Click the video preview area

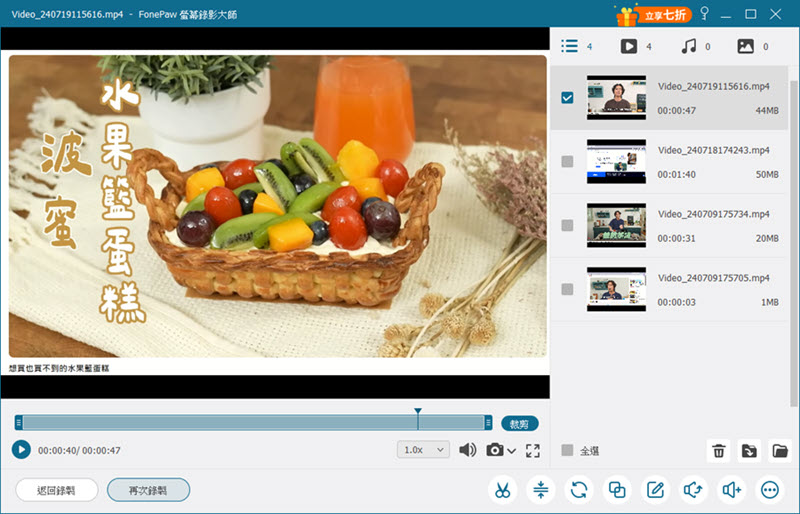(x=275, y=213)
